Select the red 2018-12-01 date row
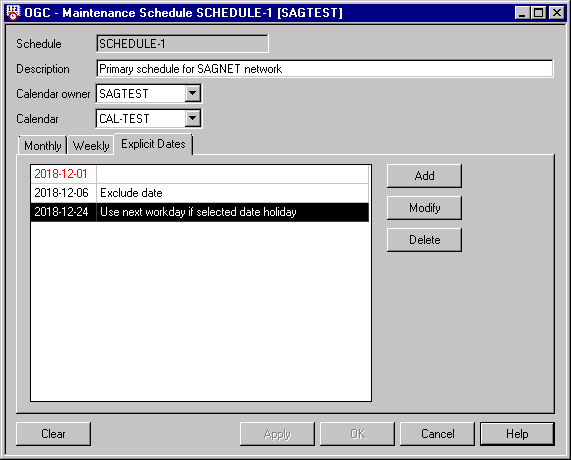The width and height of the screenshot is (571, 460). 200,174
